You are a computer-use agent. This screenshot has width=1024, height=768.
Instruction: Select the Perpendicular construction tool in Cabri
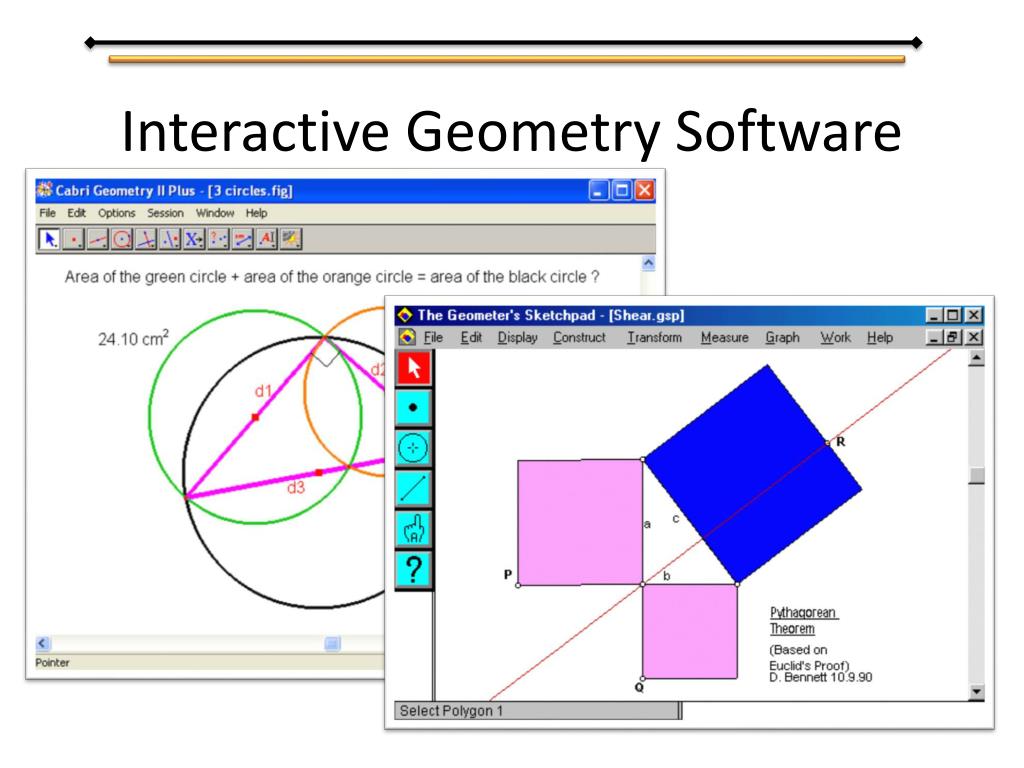click(x=146, y=240)
